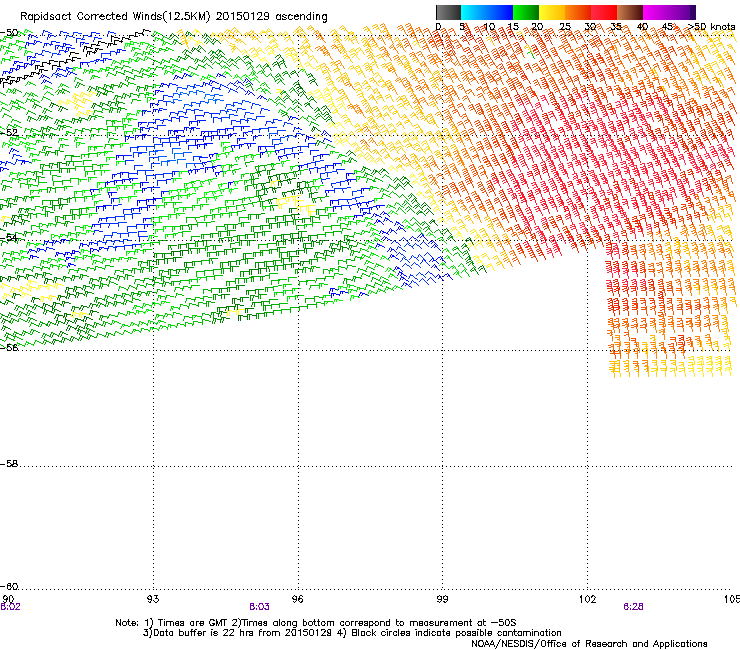The image size is (740, 650).
Task: Click the latitude label '-52'
Action: (x=9, y=133)
